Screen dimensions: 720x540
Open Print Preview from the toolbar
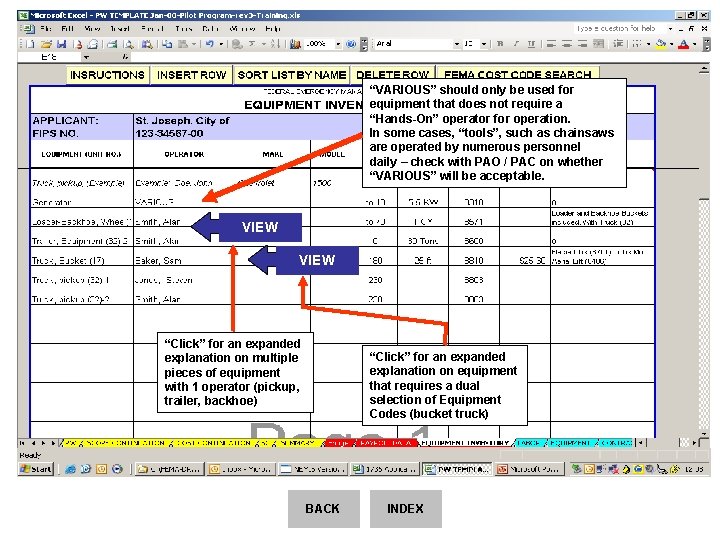[x=129, y=44]
